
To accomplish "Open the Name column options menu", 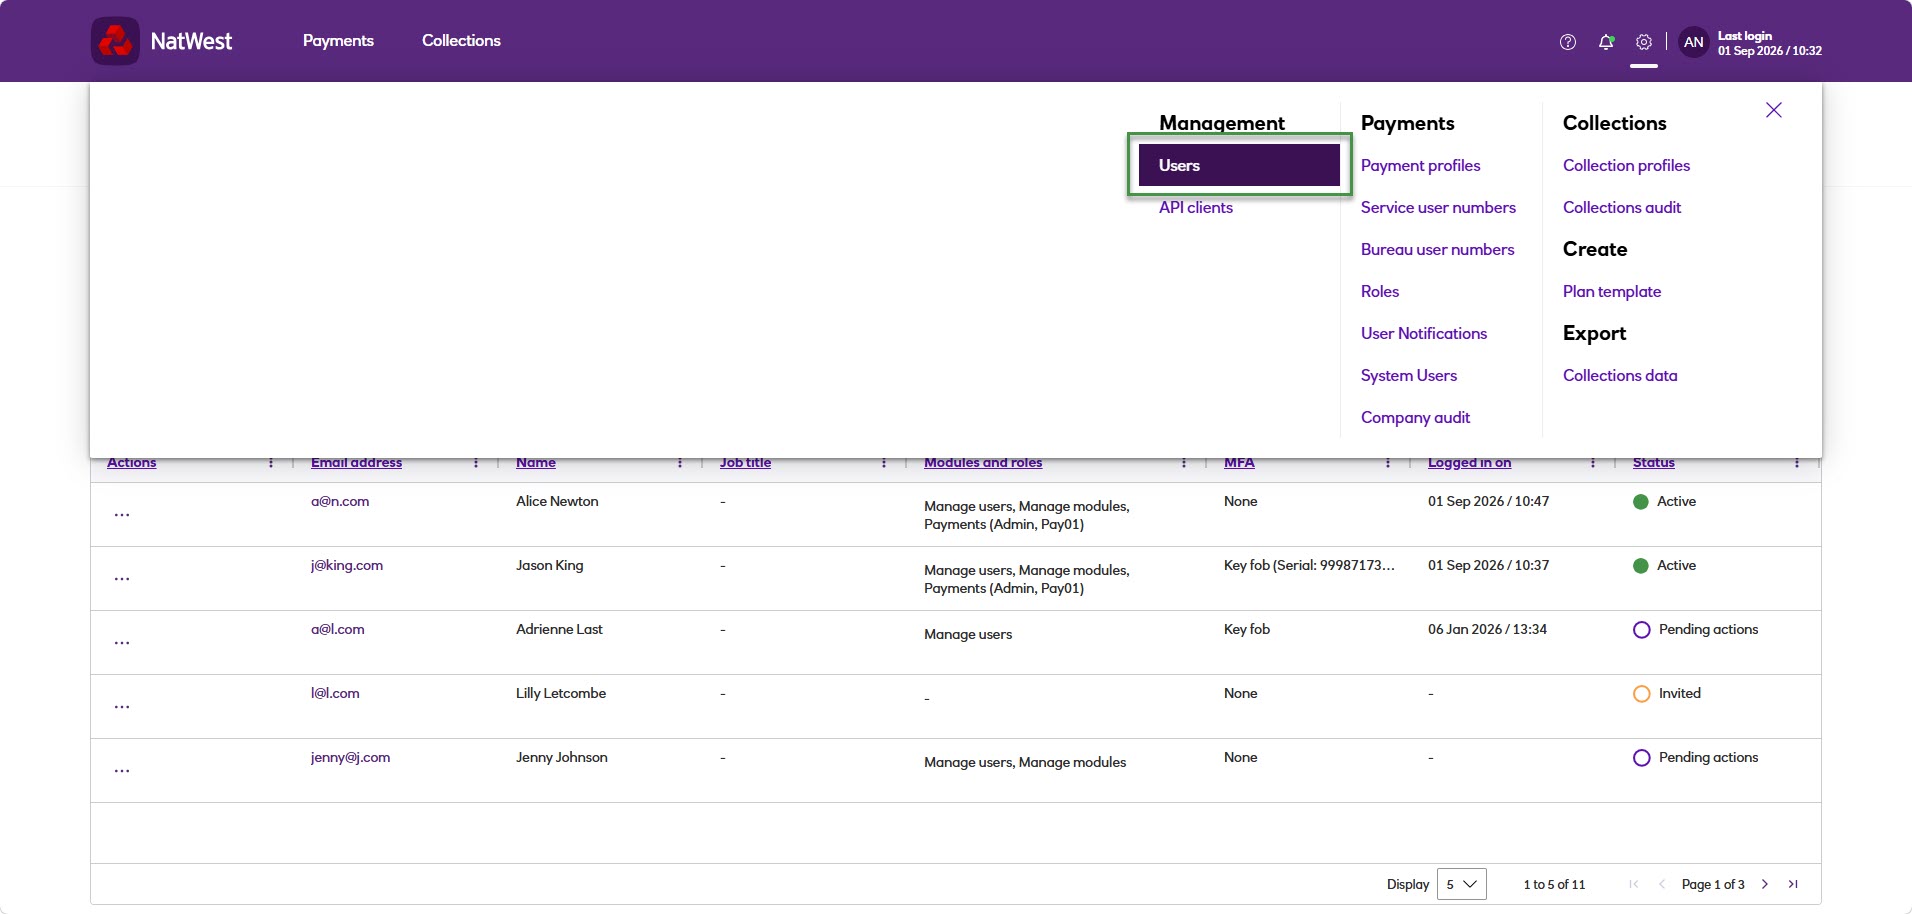I will click(680, 463).
